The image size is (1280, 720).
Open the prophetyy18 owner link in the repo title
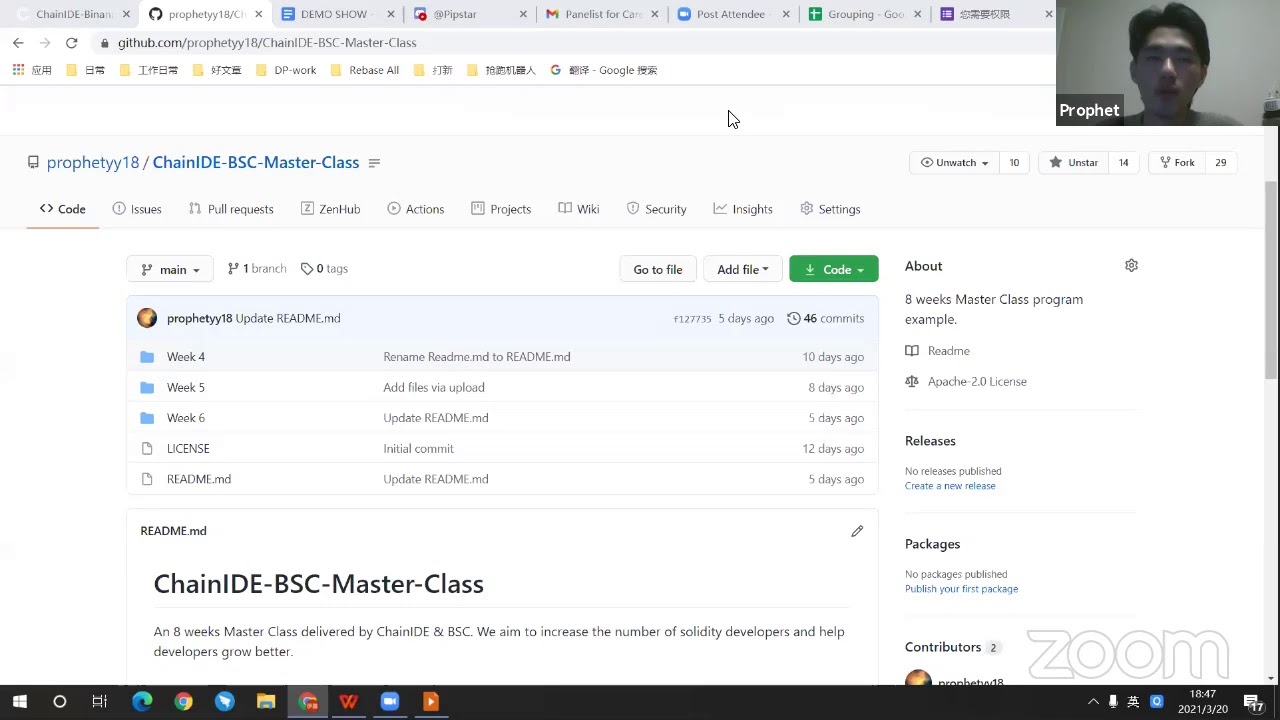pos(93,163)
